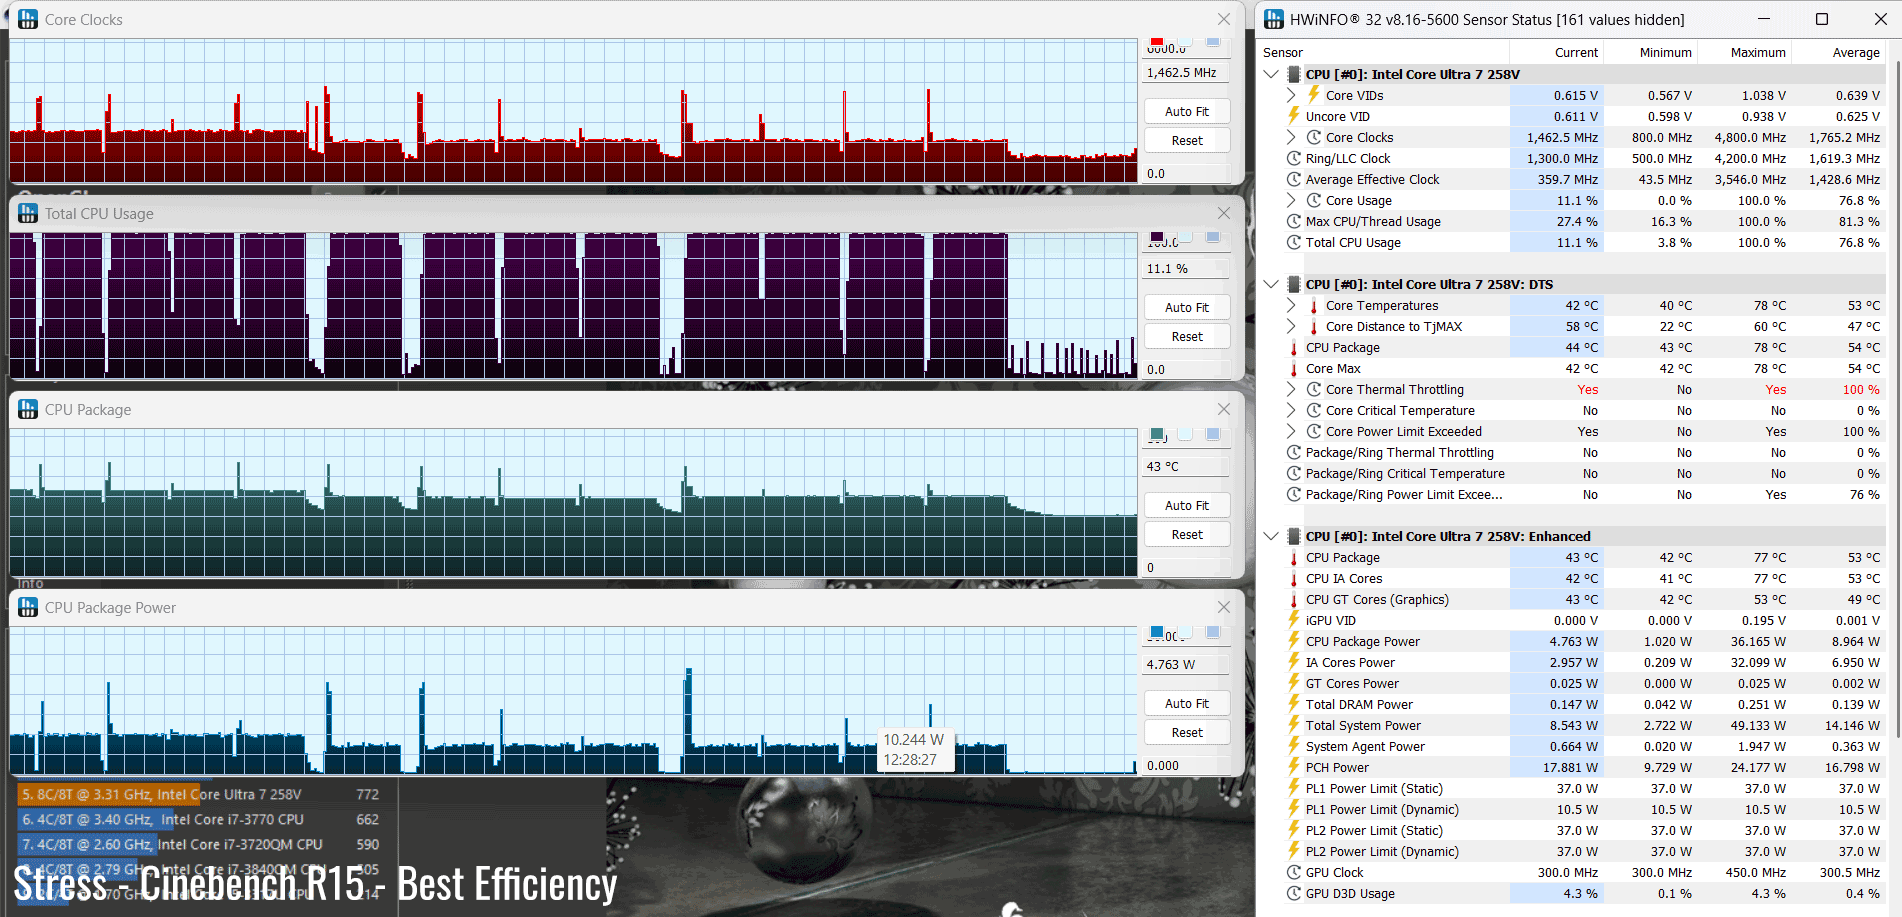Expand the Core Temperatures row

point(1291,305)
